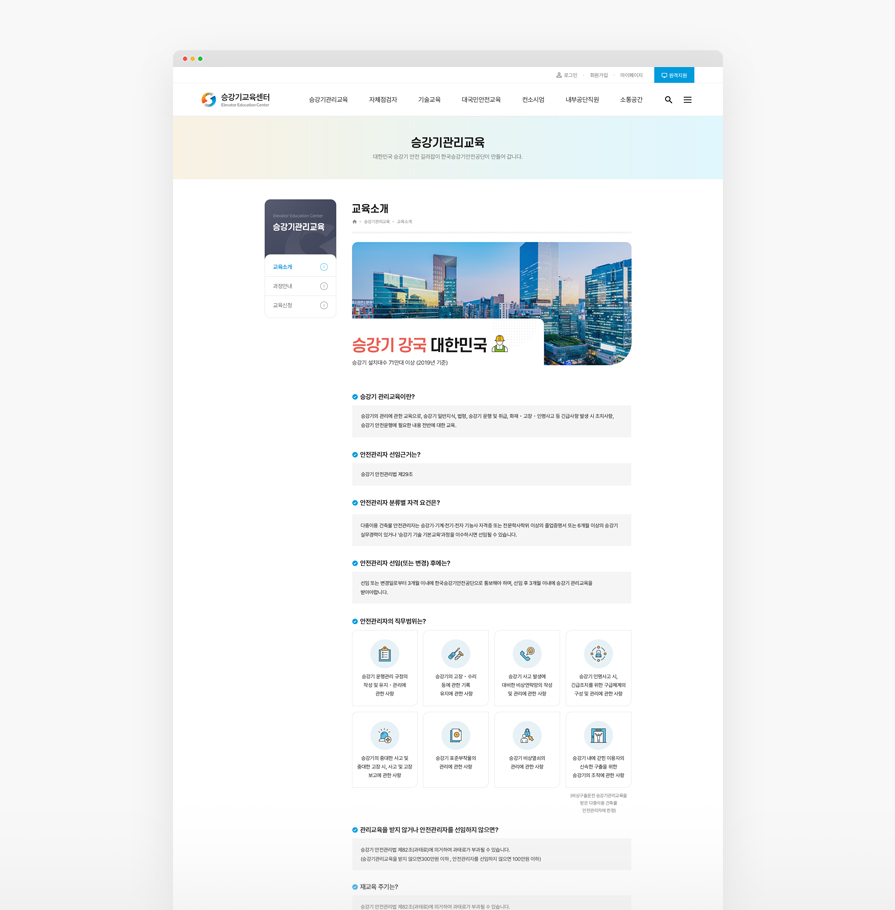Click the 회원가입 link
This screenshot has width=895, height=910.
click(598, 75)
